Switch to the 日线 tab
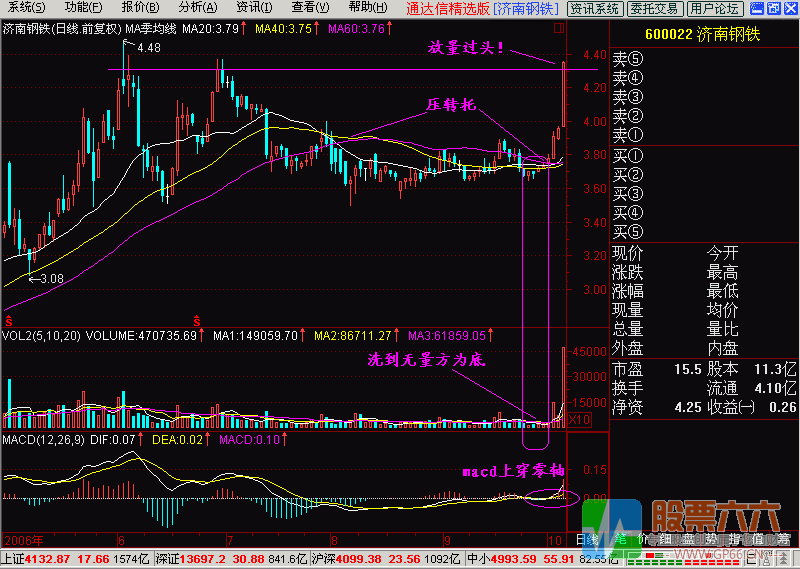Screen dimensions: 800x569 click(588, 539)
